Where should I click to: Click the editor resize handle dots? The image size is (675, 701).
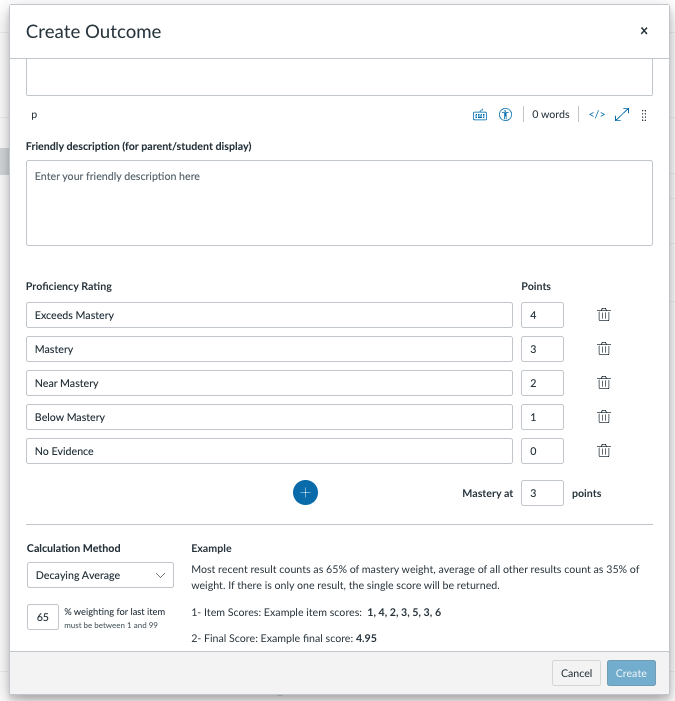[644, 115]
